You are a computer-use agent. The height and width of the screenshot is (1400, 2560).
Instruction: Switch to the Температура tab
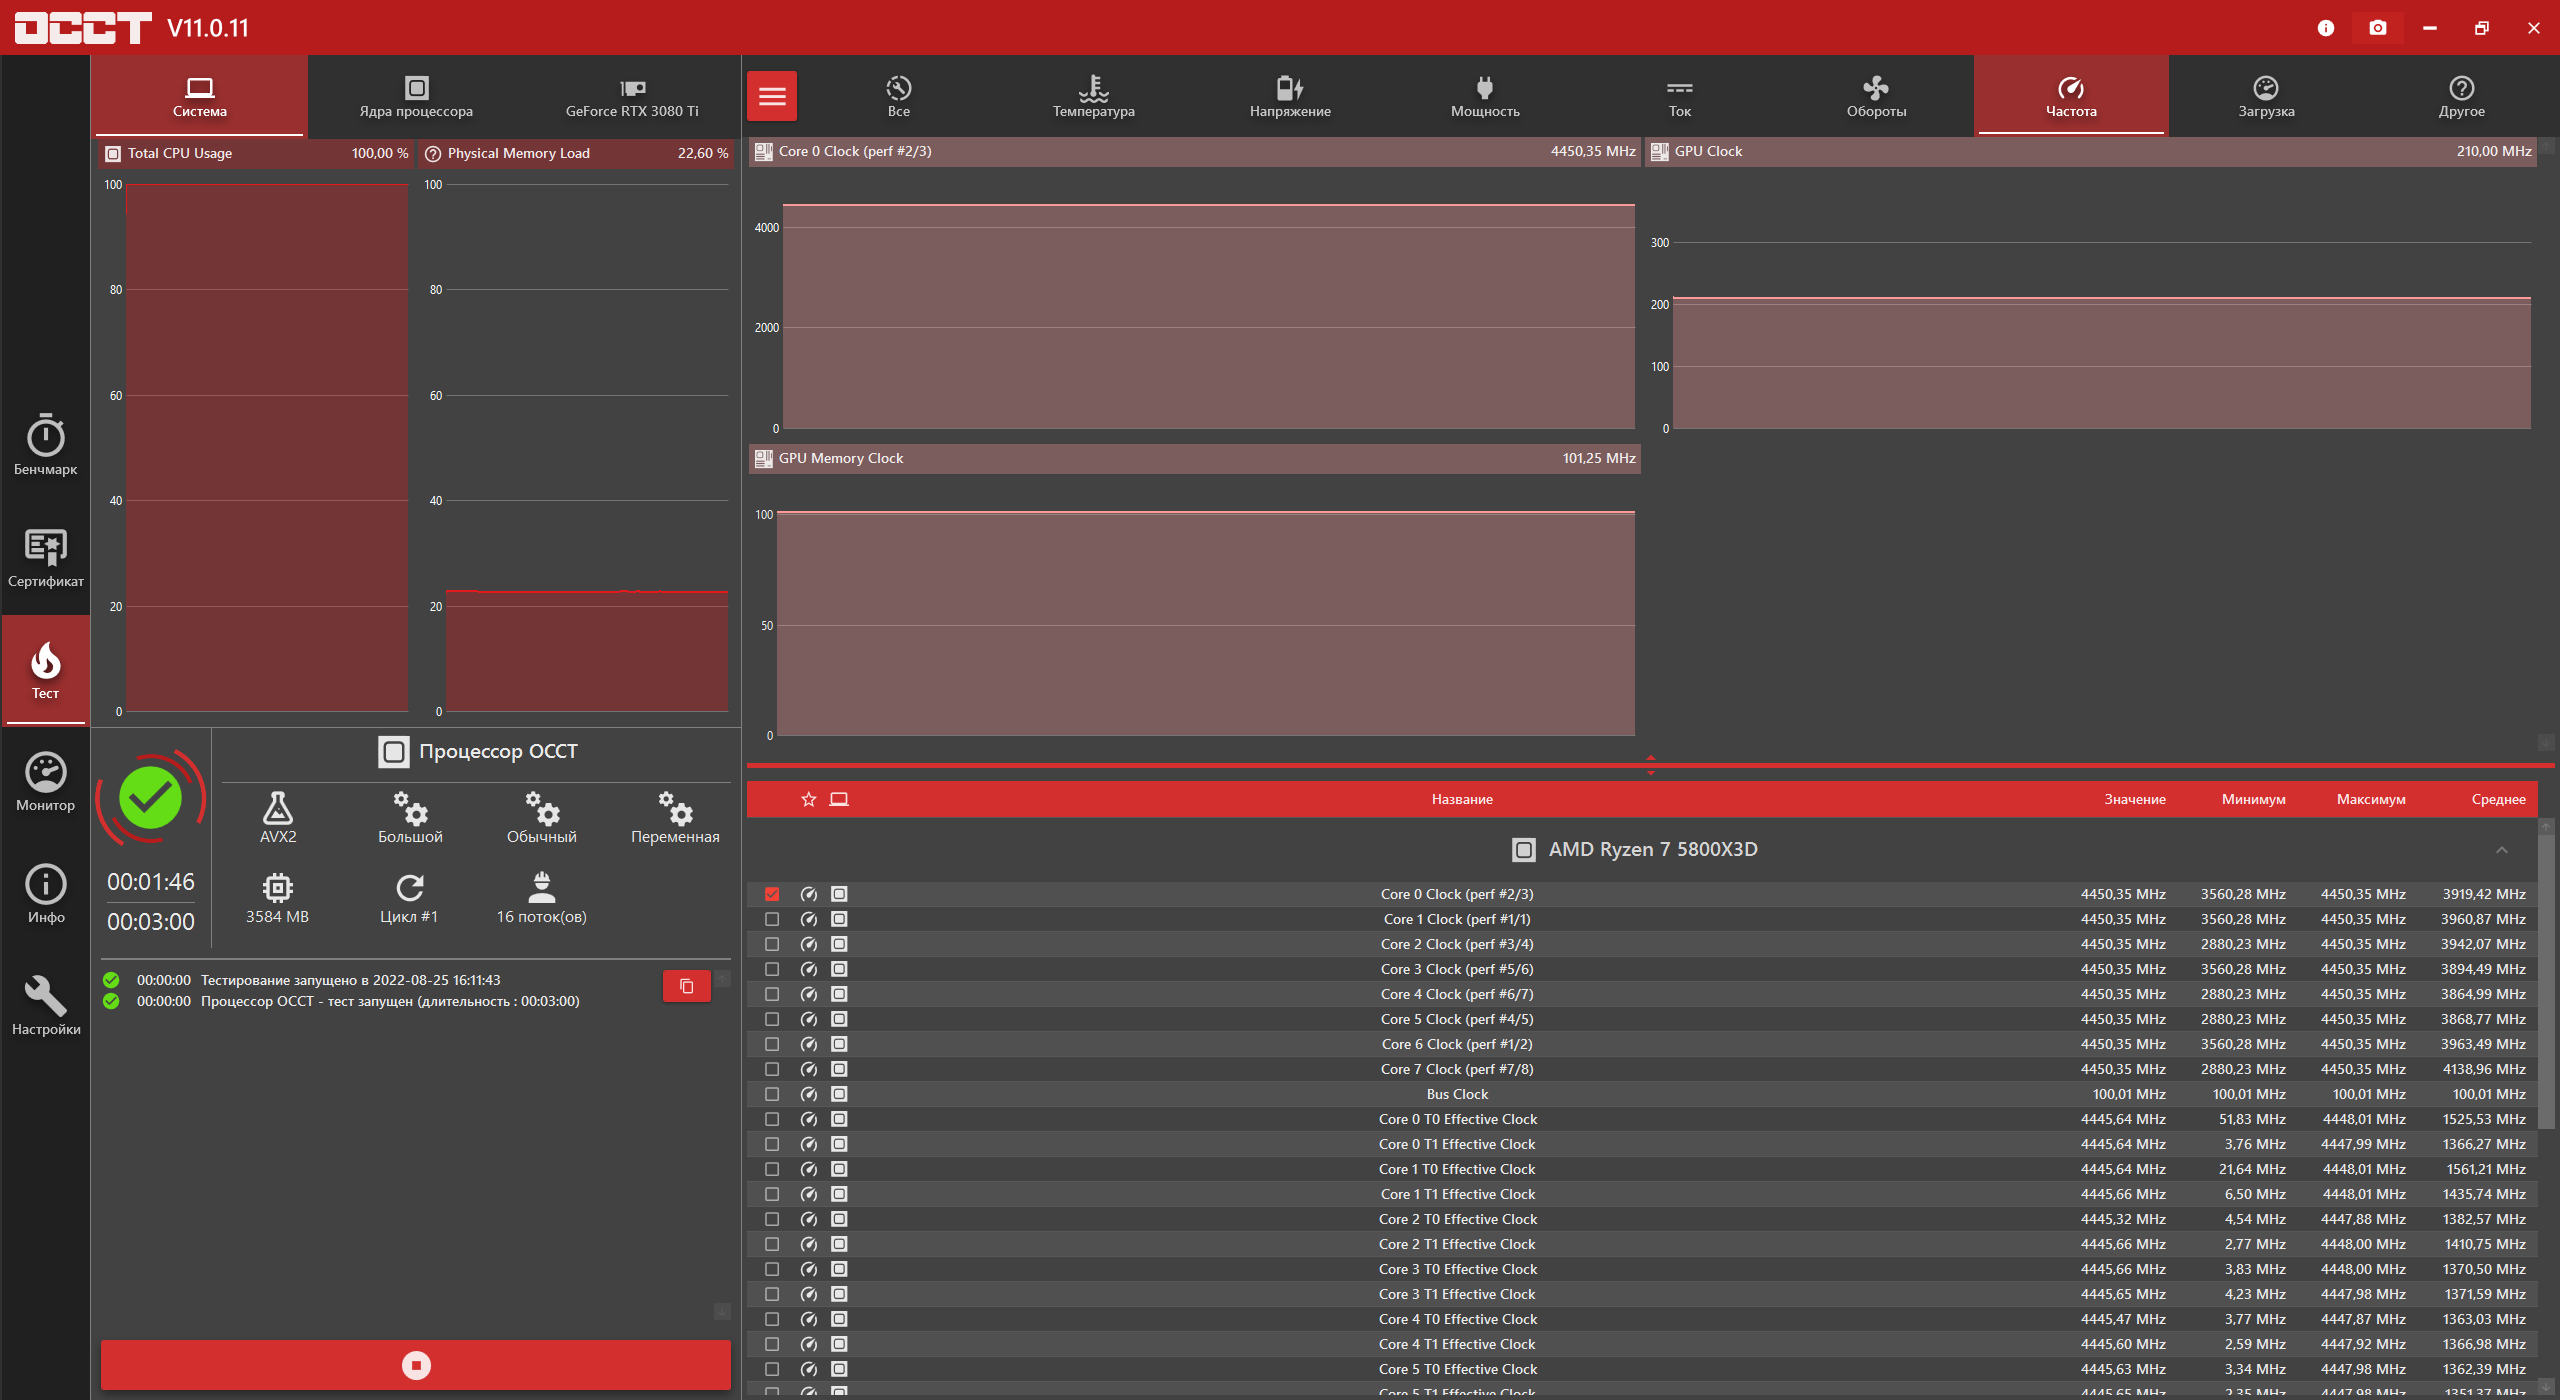click(1093, 97)
